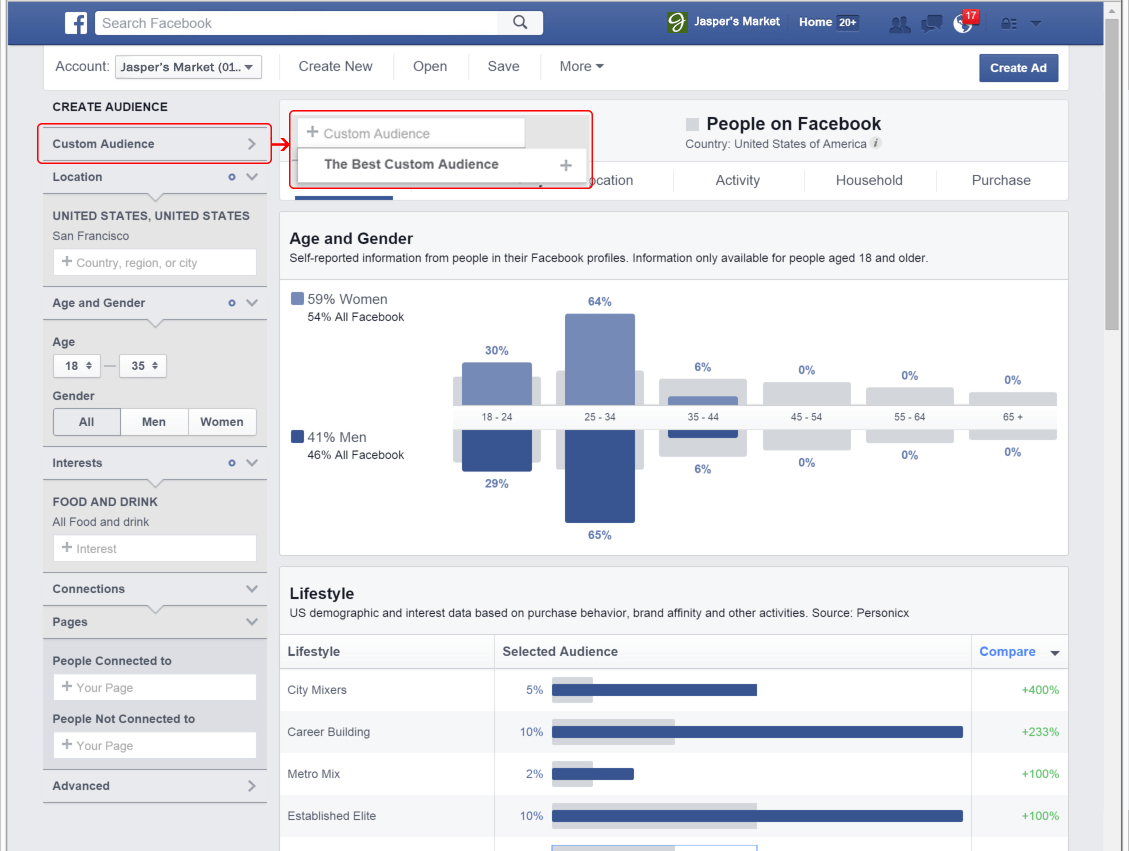The width and height of the screenshot is (1129, 851).
Task: Open the More dropdown menu
Action: tap(580, 66)
